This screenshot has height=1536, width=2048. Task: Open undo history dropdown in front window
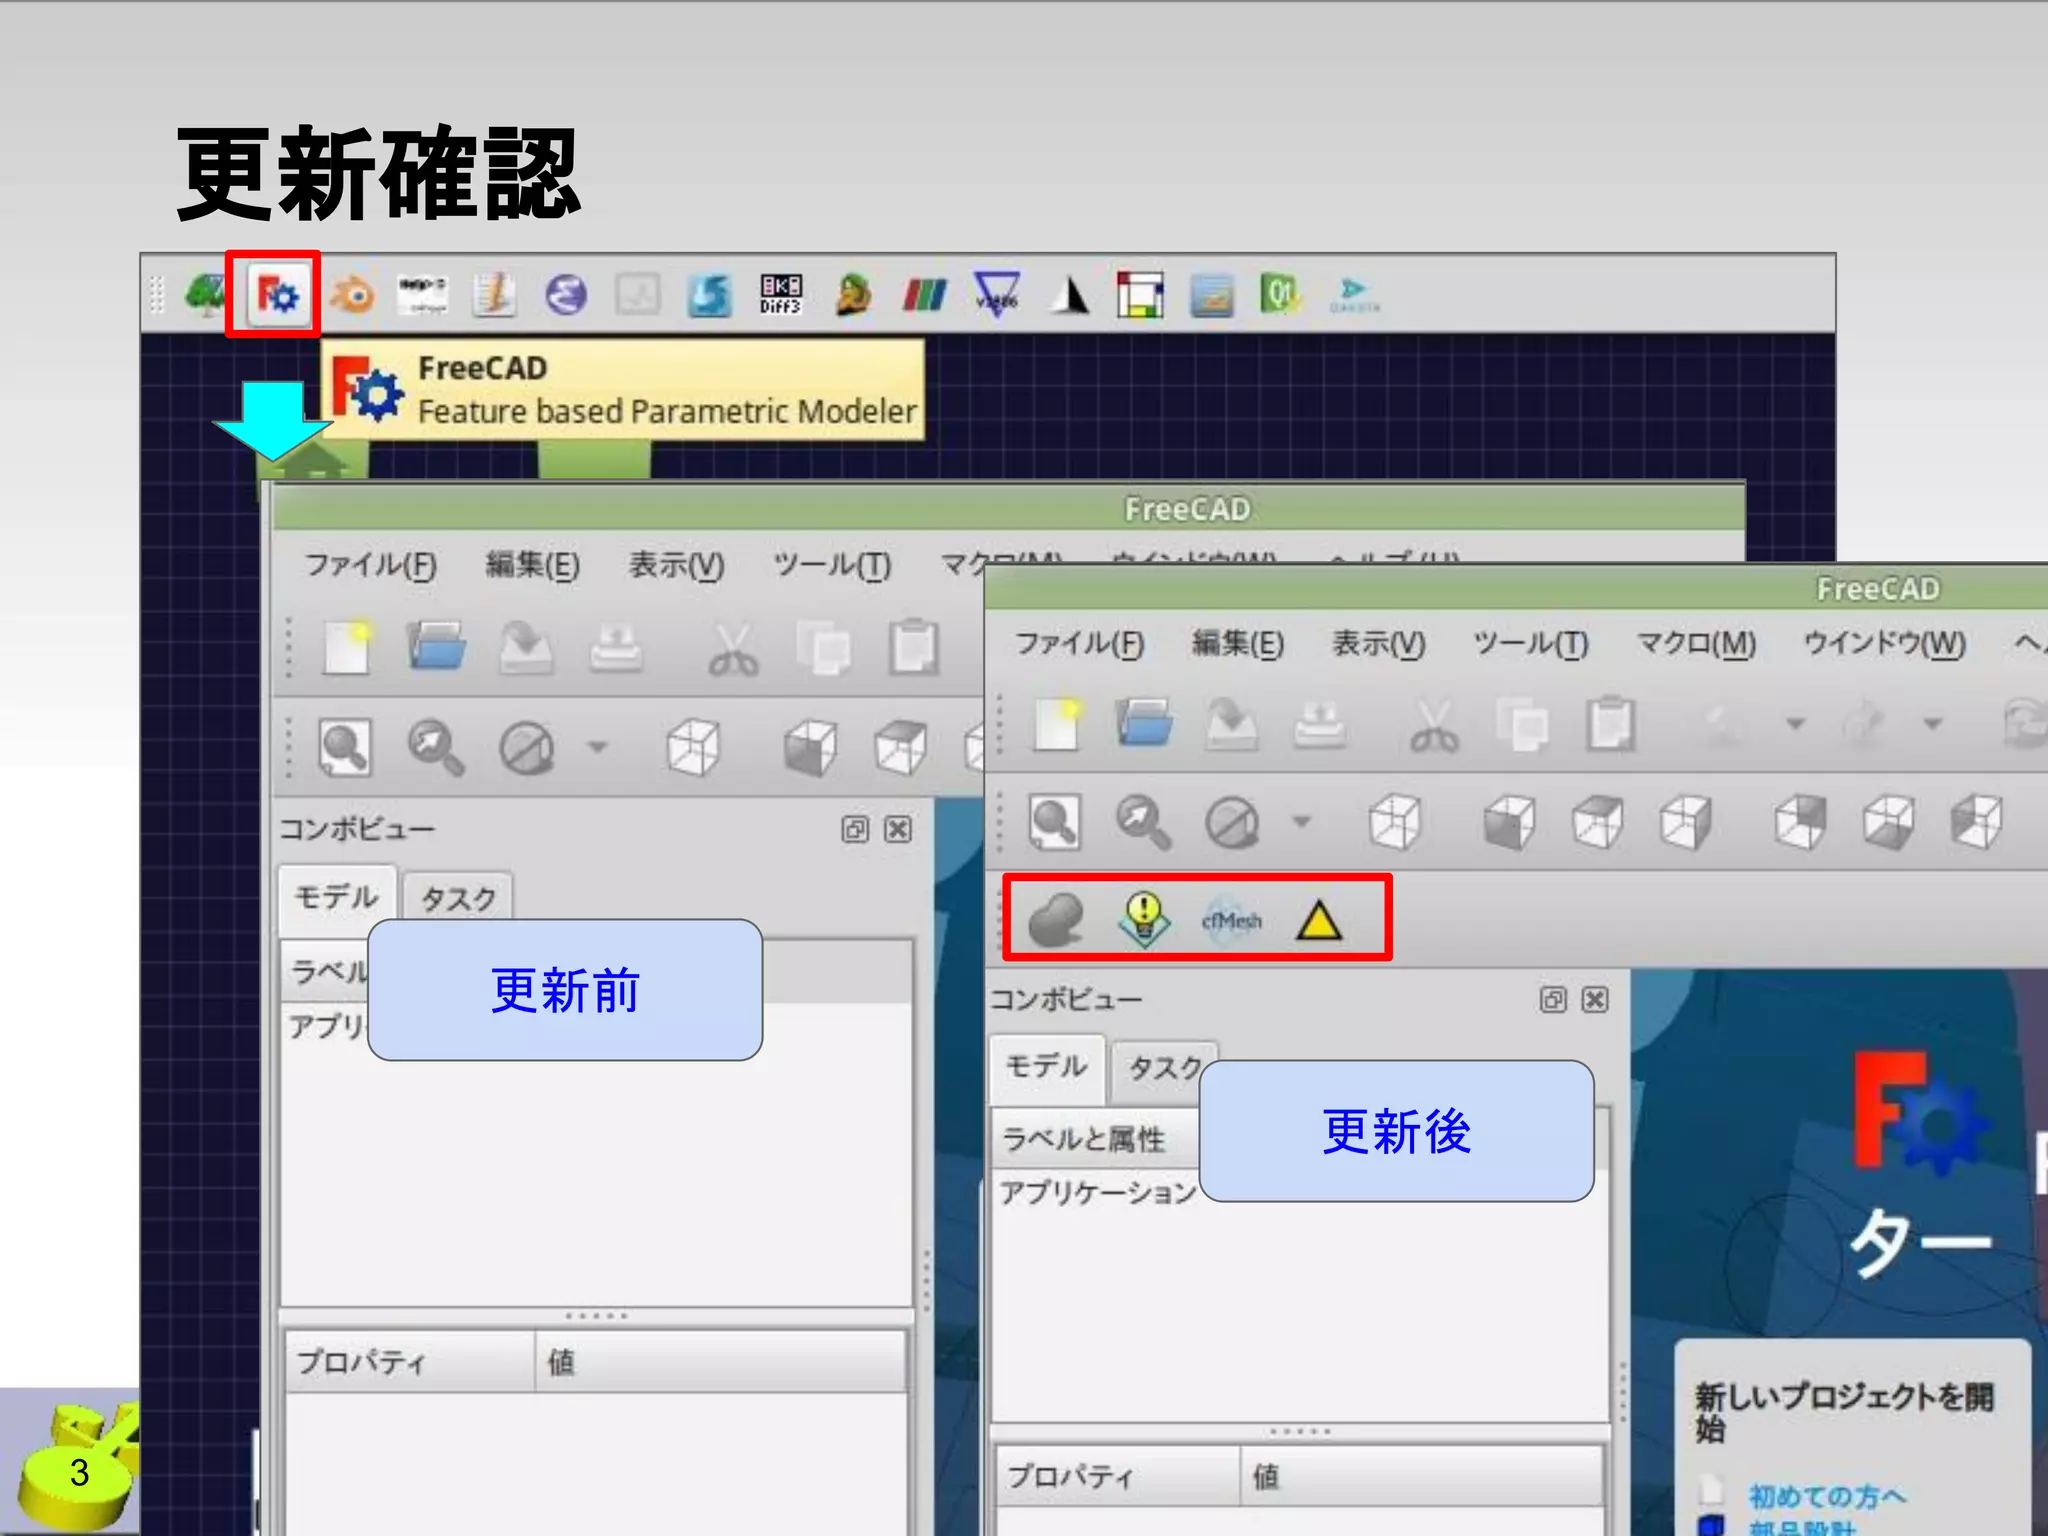tap(1796, 723)
